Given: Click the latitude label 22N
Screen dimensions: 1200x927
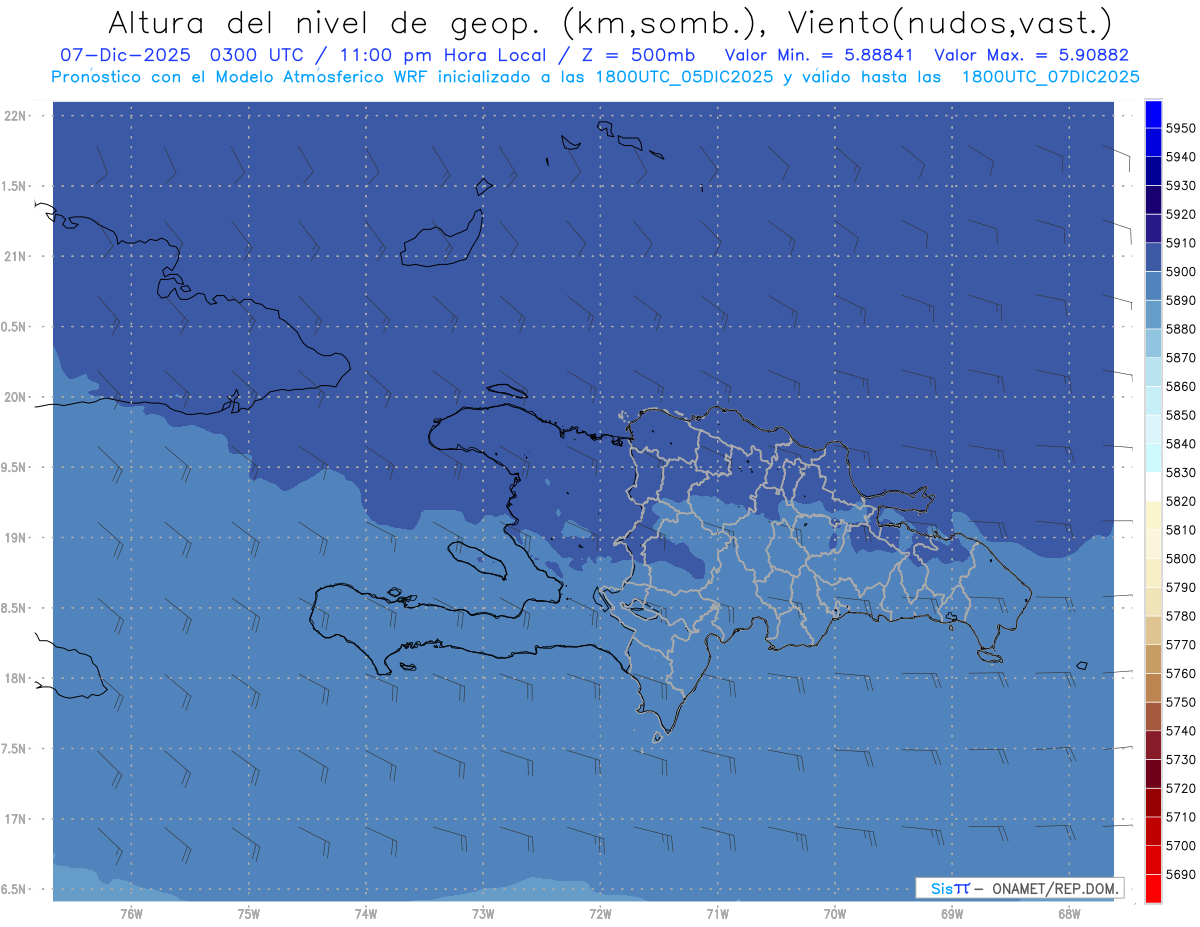Looking at the screenshot, I should 15,116.
